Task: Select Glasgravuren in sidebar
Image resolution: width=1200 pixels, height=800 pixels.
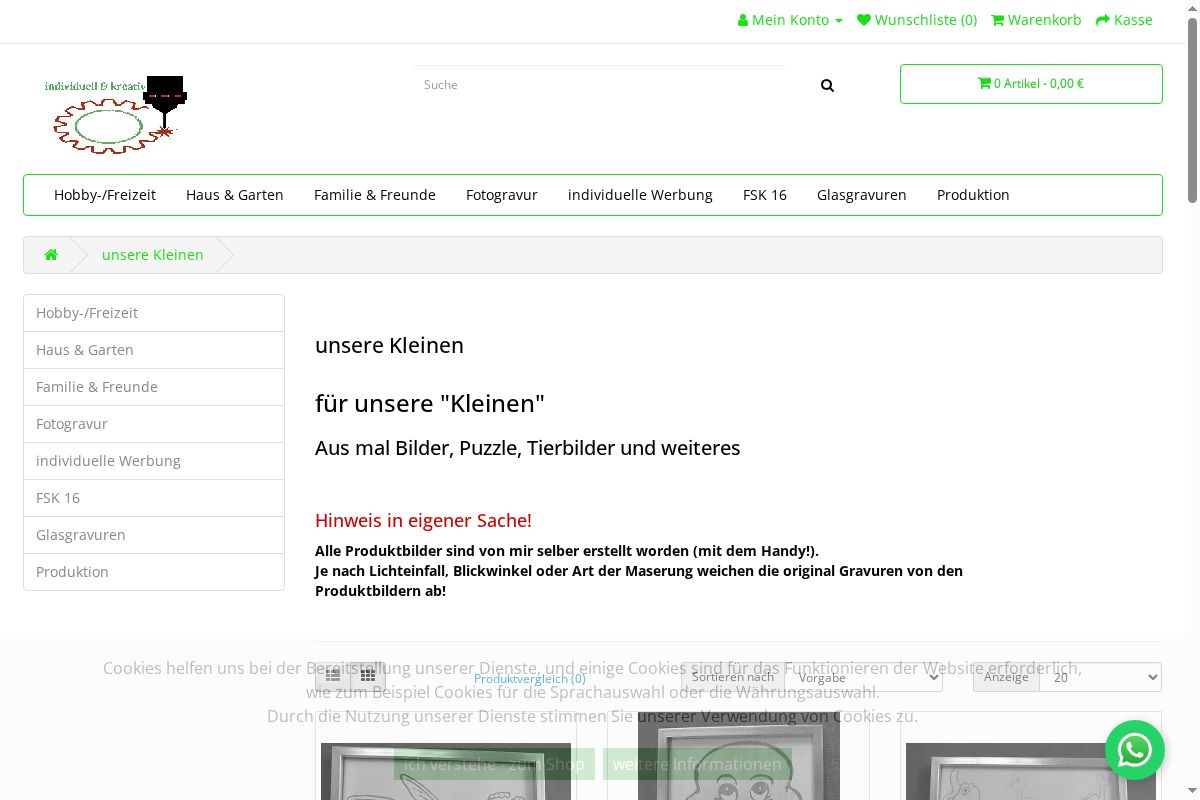Action: point(154,535)
